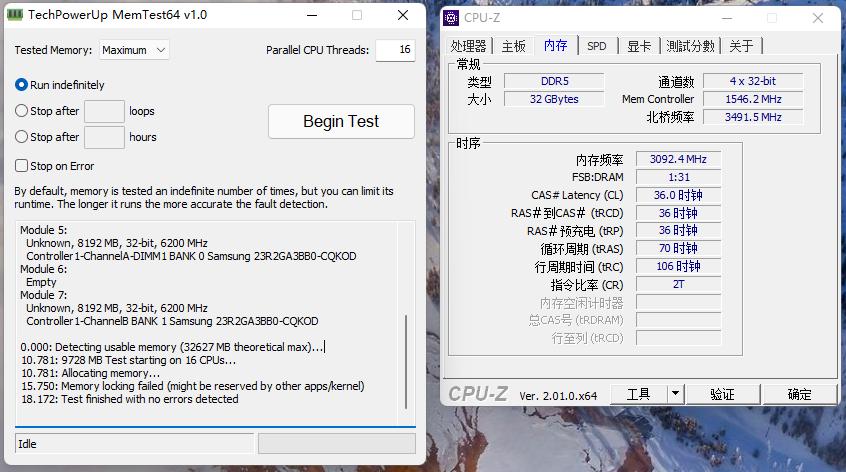Click the MemTest64 memory chip title icon
The height and width of the screenshot is (472, 846).
[15, 15]
